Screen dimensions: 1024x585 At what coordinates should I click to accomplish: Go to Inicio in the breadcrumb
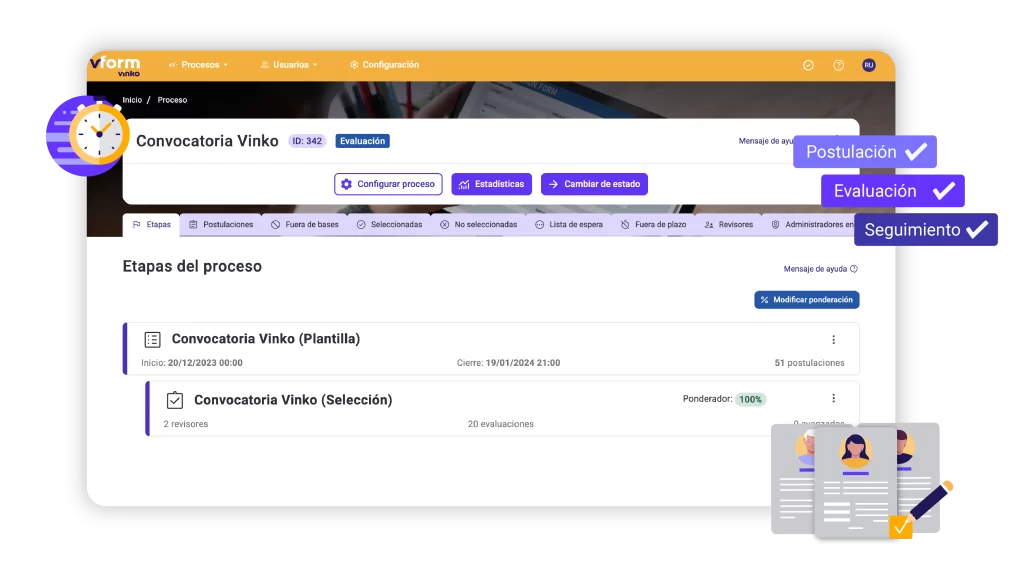pyautogui.click(x=132, y=100)
